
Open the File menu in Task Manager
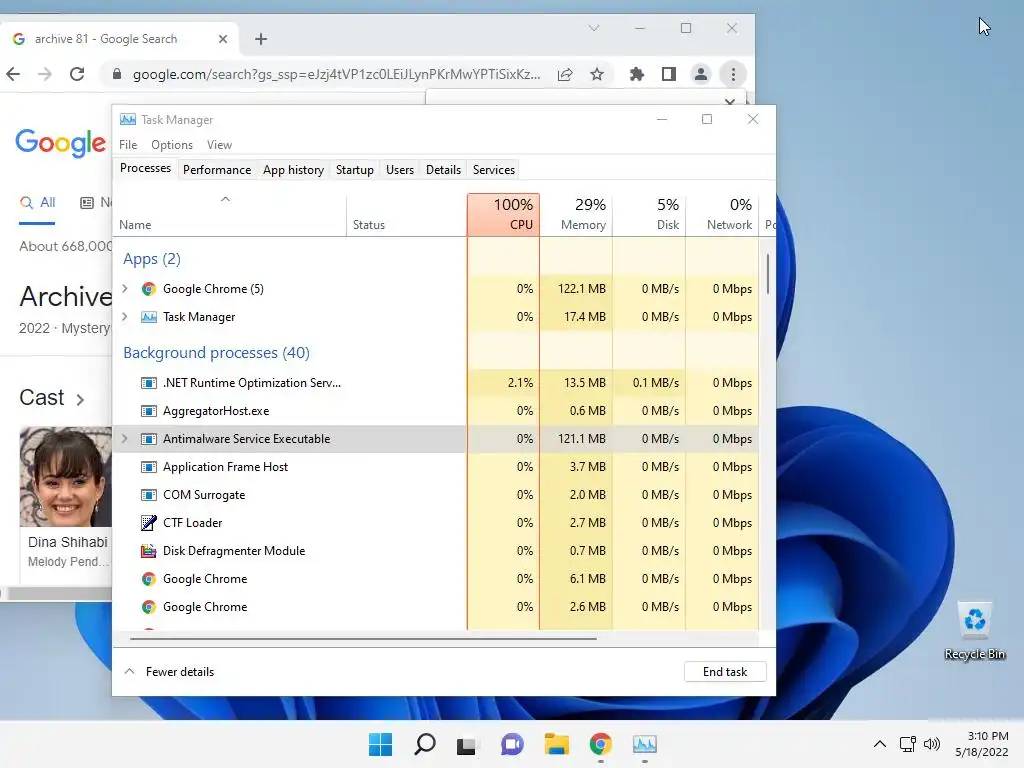[128, 145]
